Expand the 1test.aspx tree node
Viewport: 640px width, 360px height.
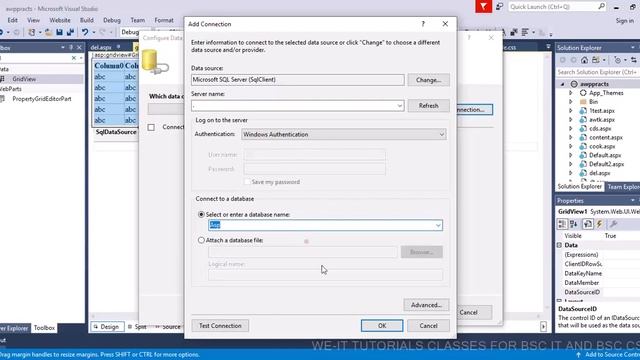pos(571,111)
